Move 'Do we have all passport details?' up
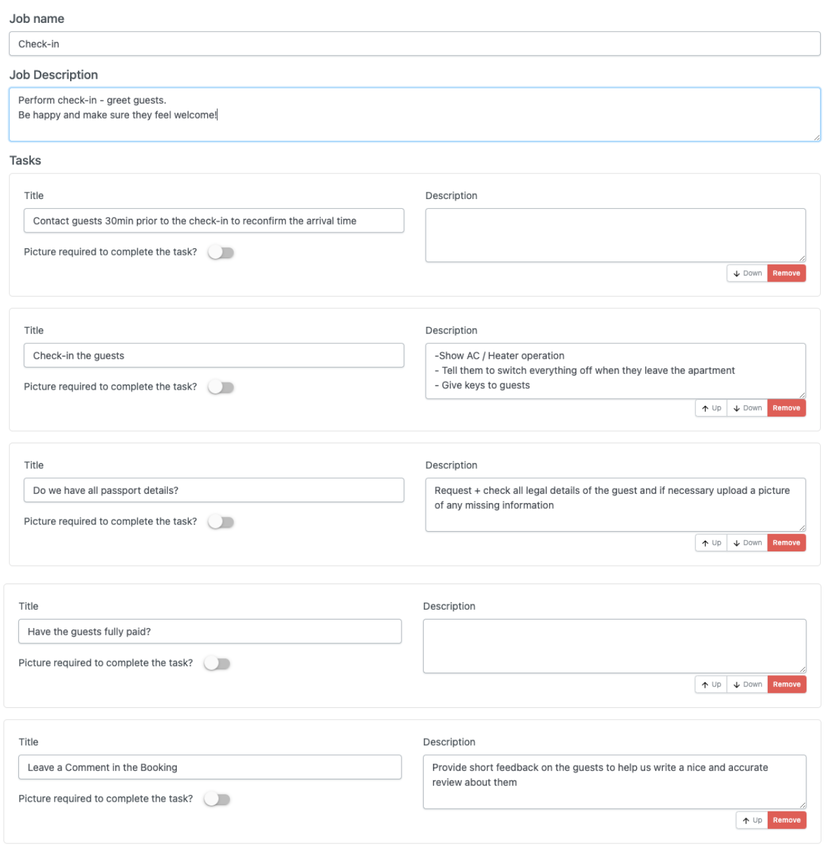This screenshot has width=828, height=854. click(711, 543)
